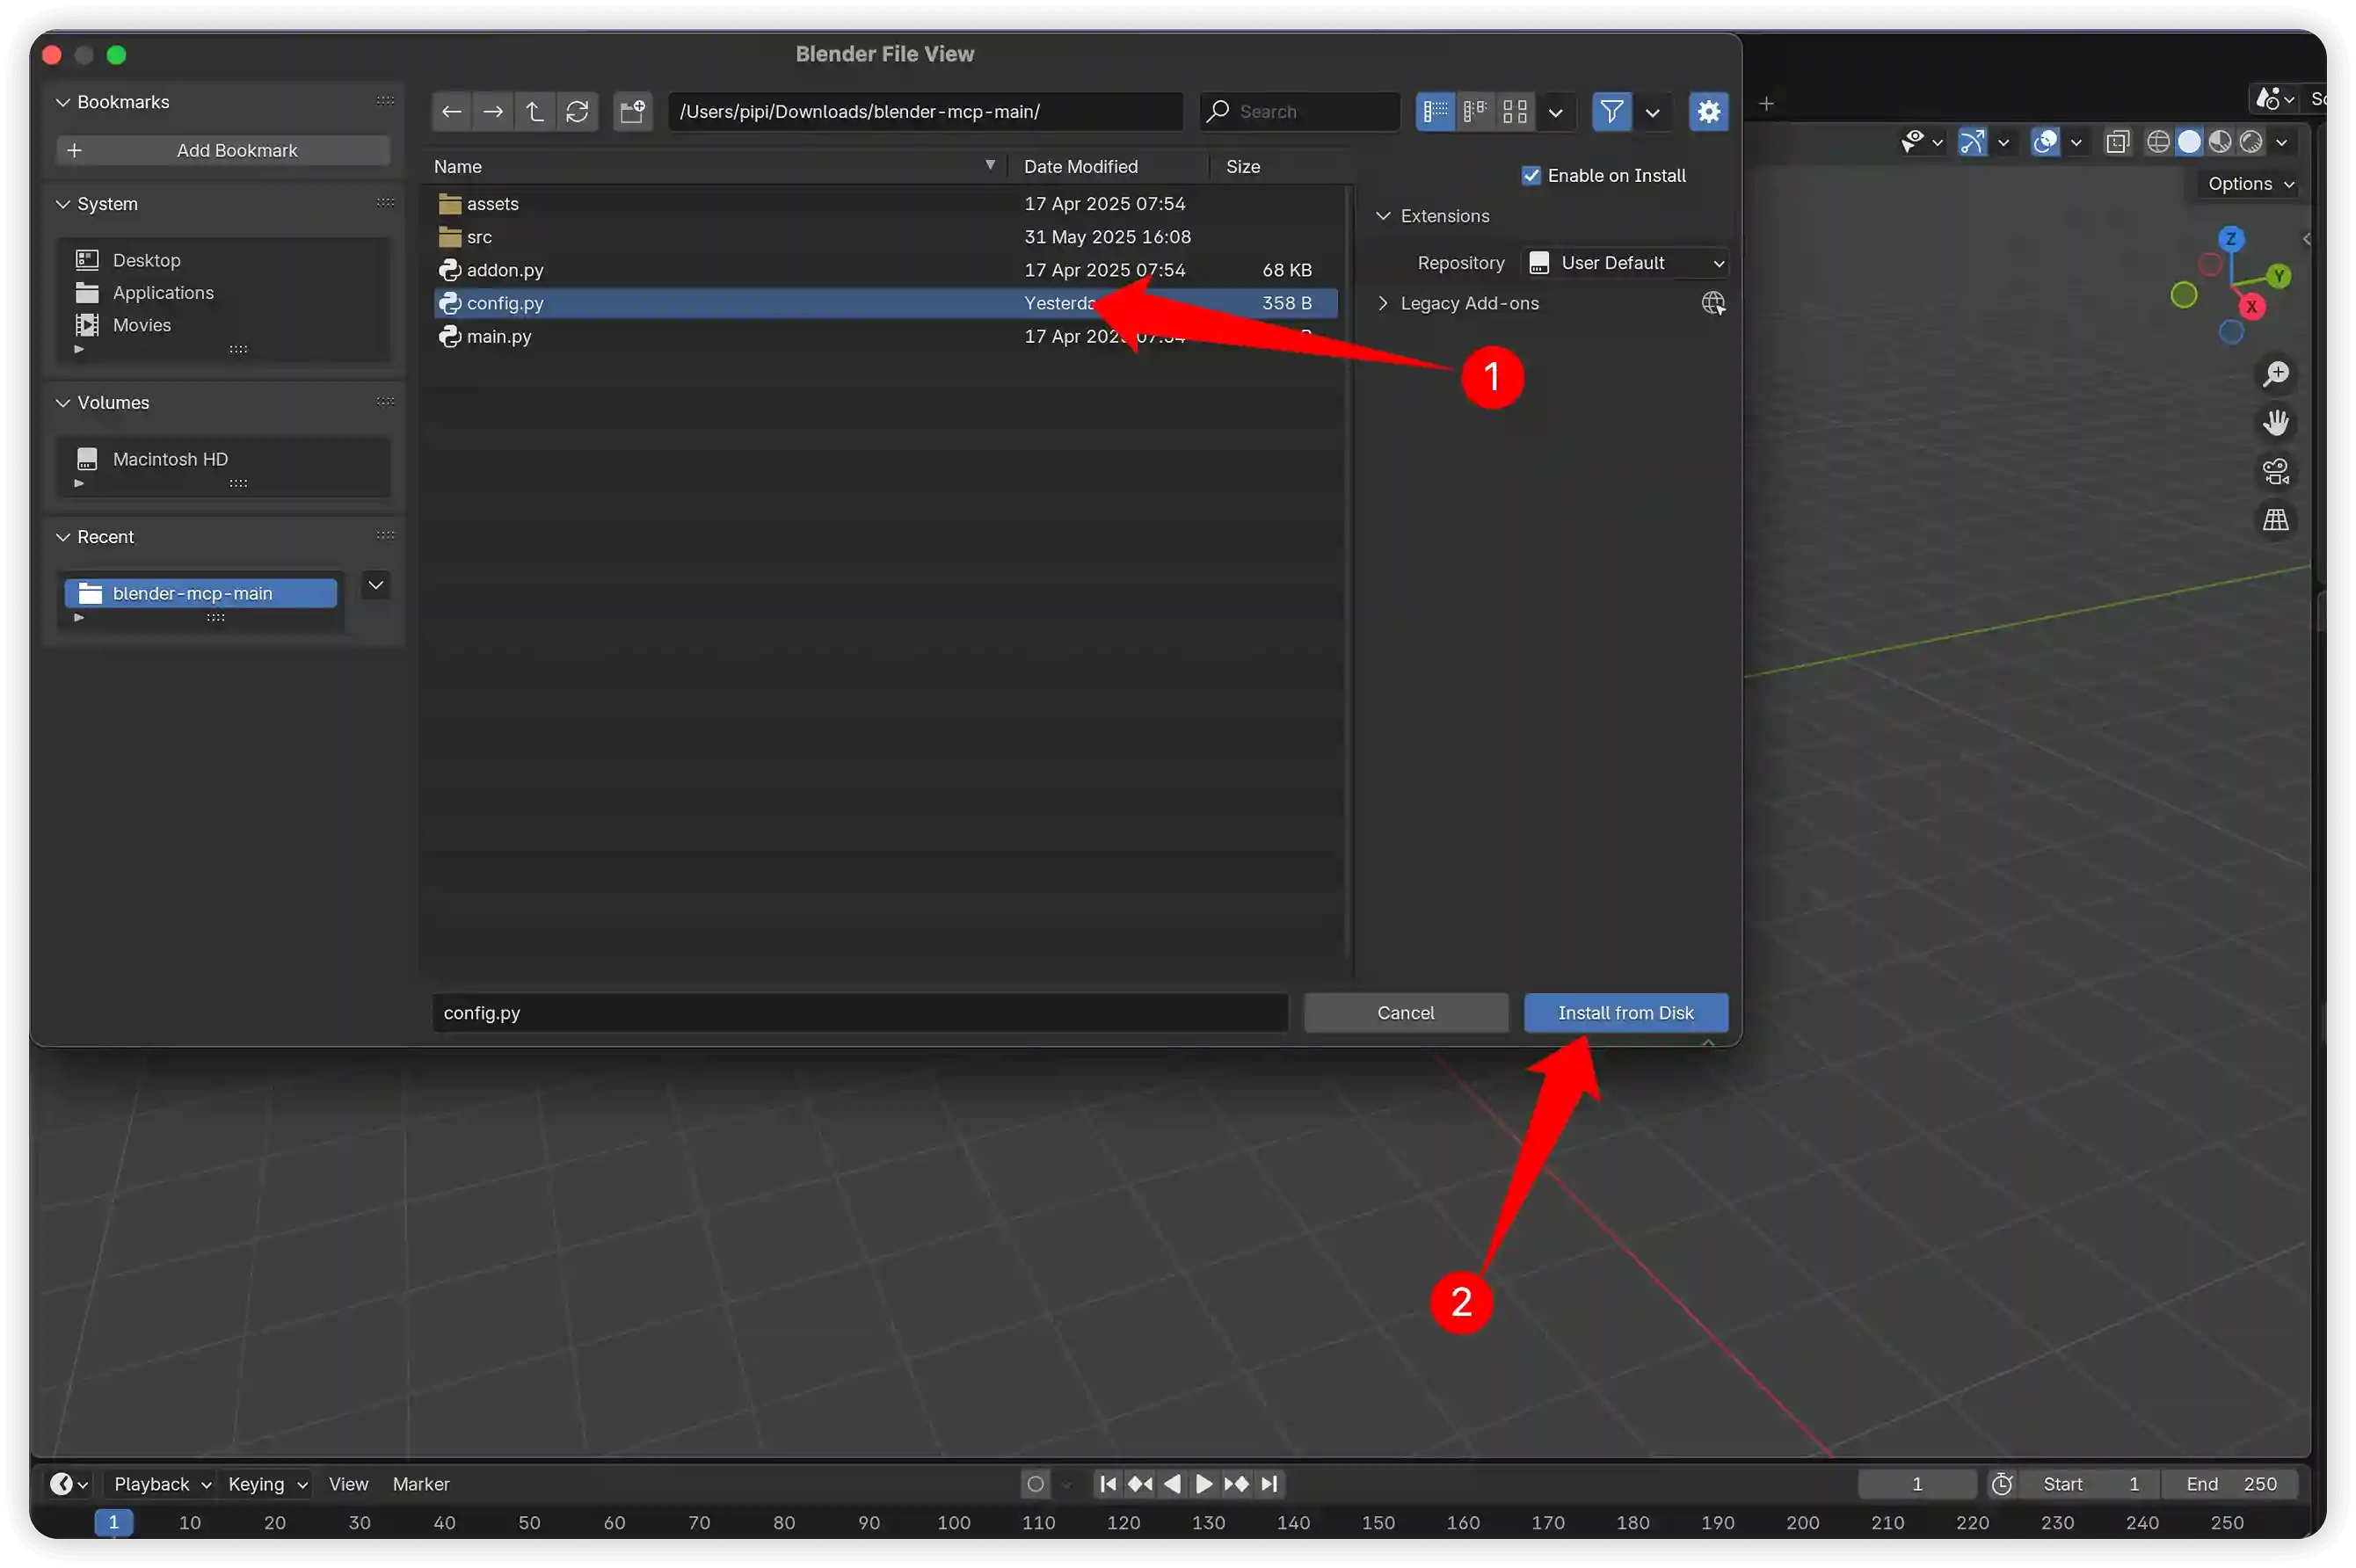
Task: Uncheck Enable on Install
Action: point(1531,175)
